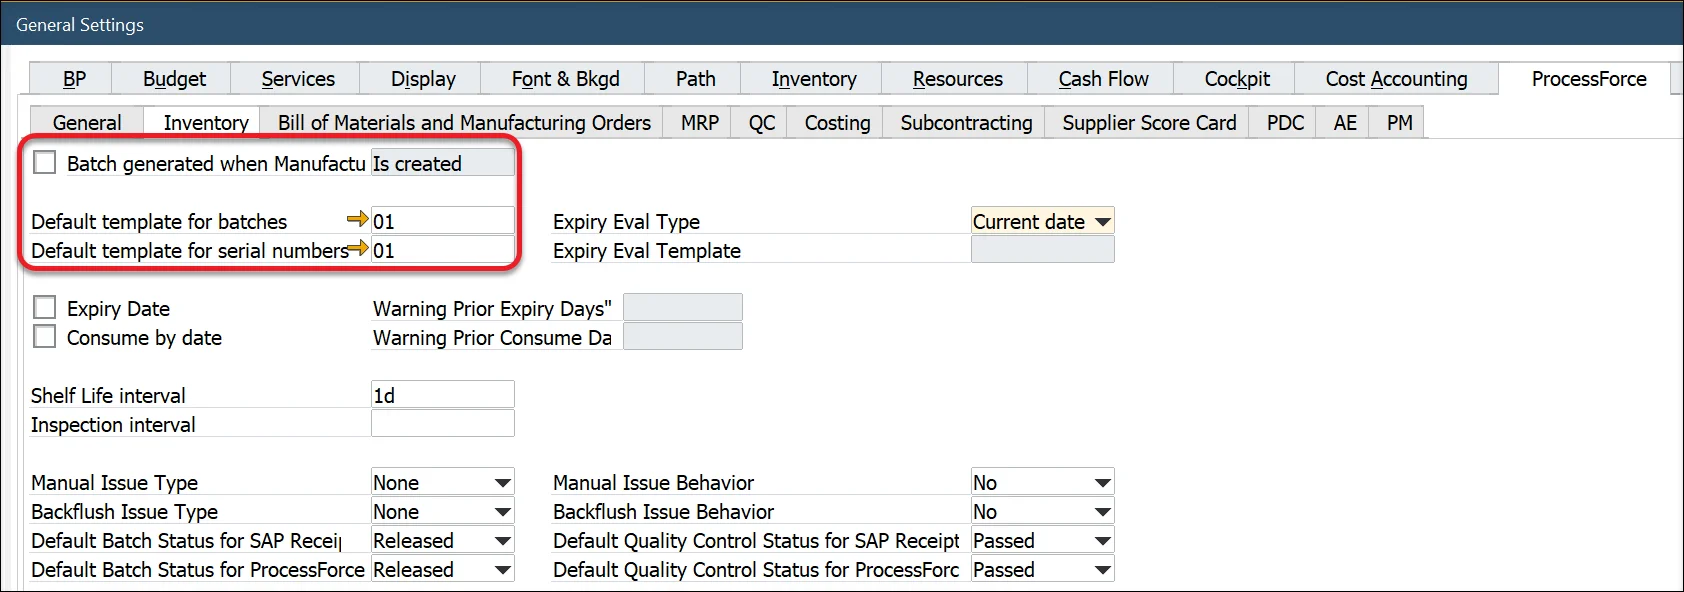Screen dimensions: 1684x592
Task: Open the PM sub-tab
Action: (x=1399, y=122)
